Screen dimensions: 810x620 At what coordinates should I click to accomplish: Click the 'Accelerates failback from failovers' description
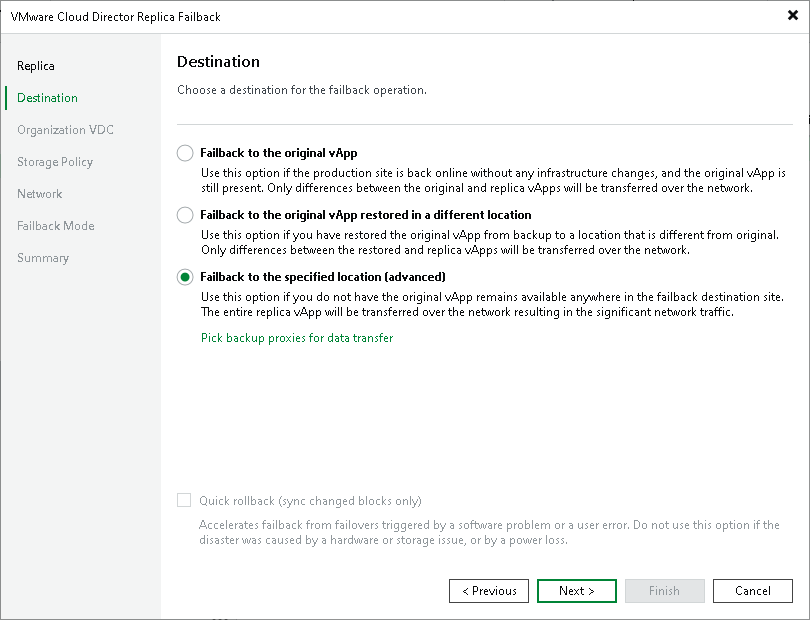(489, 532)
